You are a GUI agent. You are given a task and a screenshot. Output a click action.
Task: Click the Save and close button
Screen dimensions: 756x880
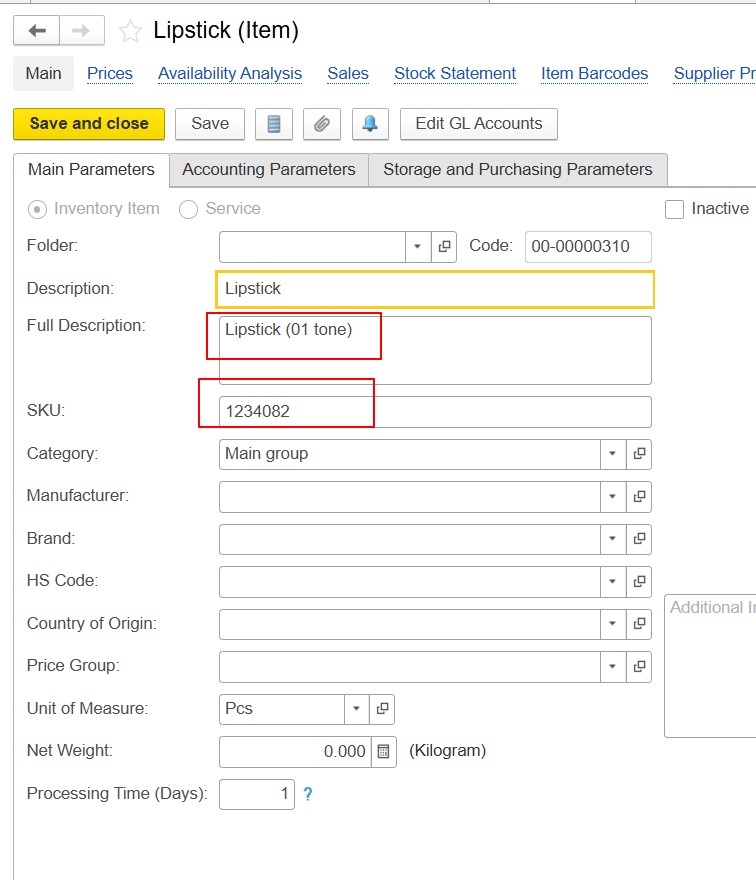pos(89,123)
